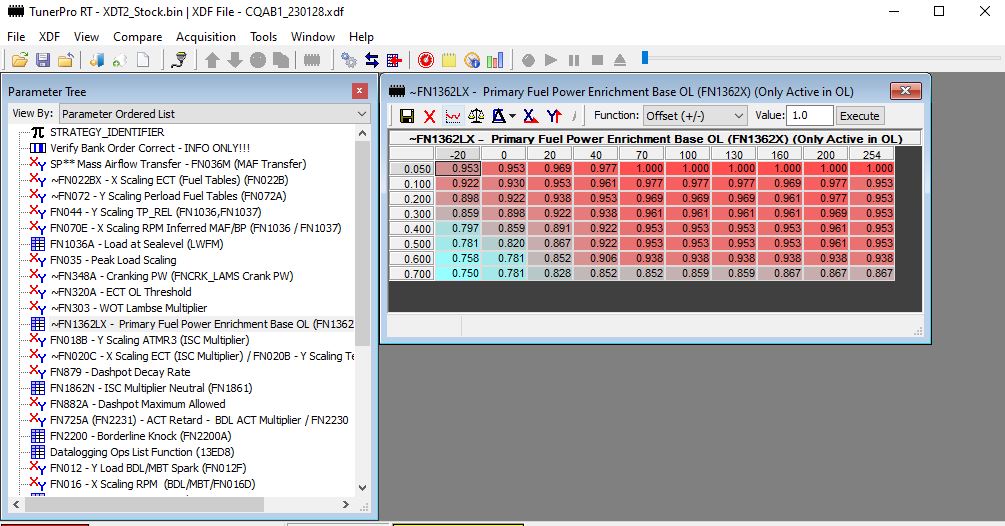Click the red gauge dashboard icon

(x=426, y=60)
